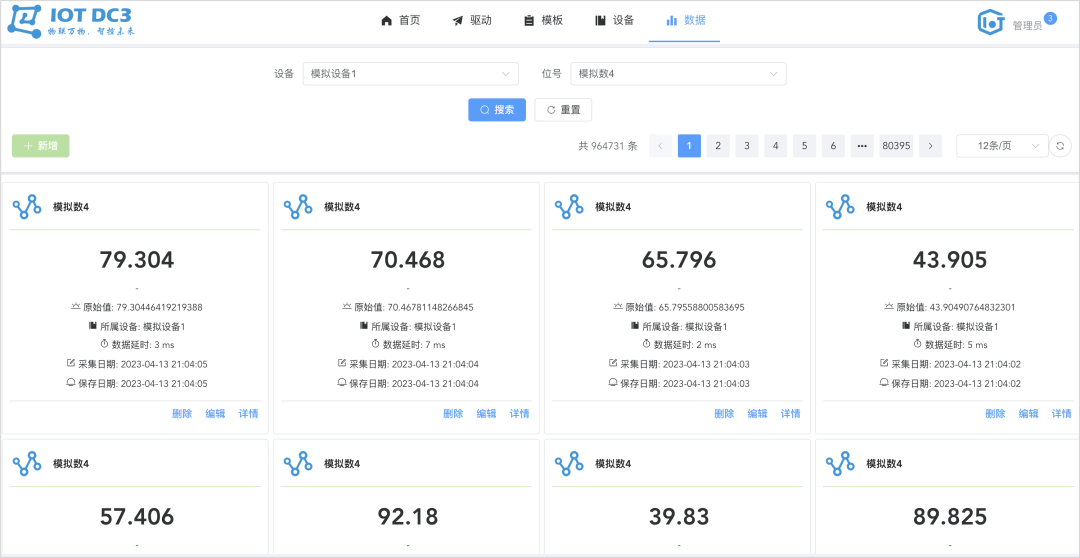Edit the 79.304 record via 编辑
1080x558 pixels.
pos(215,414)
